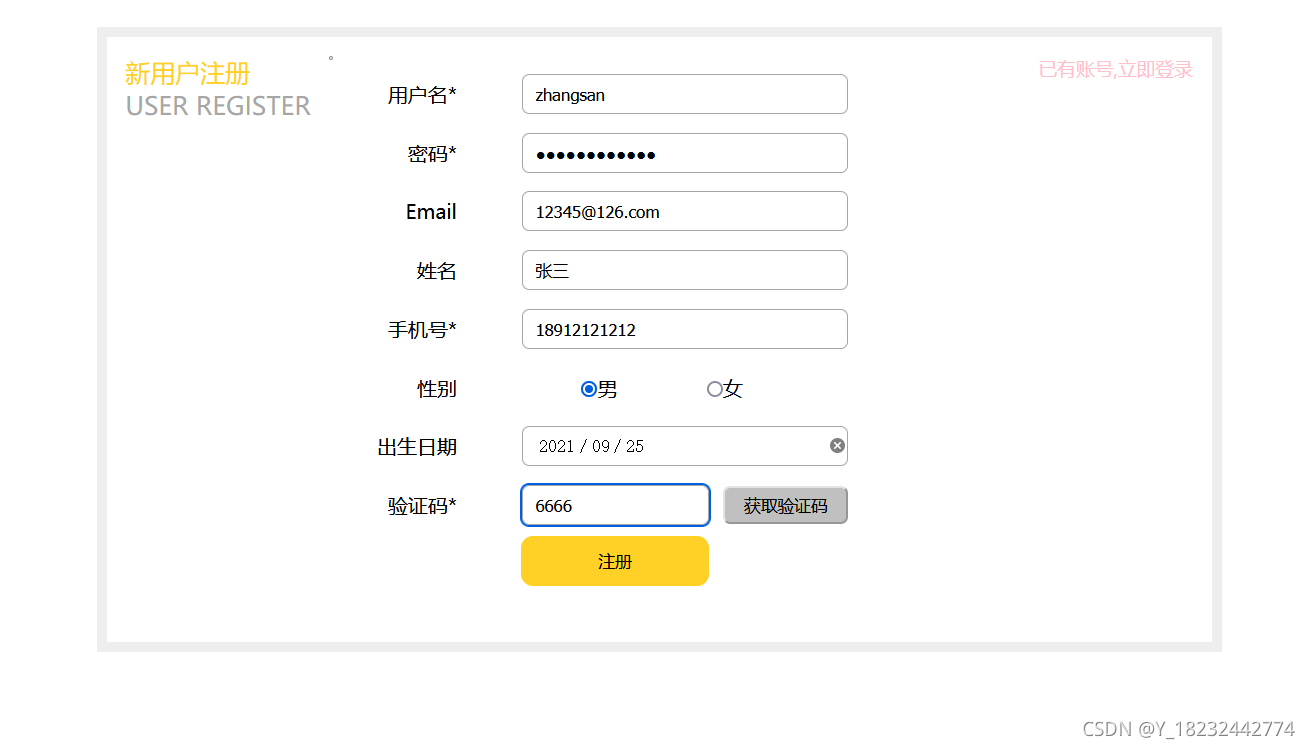The height and width of the screenshot is (749, 1310).
Task: Click the 出生日期 label
Action: click(417, 447)
